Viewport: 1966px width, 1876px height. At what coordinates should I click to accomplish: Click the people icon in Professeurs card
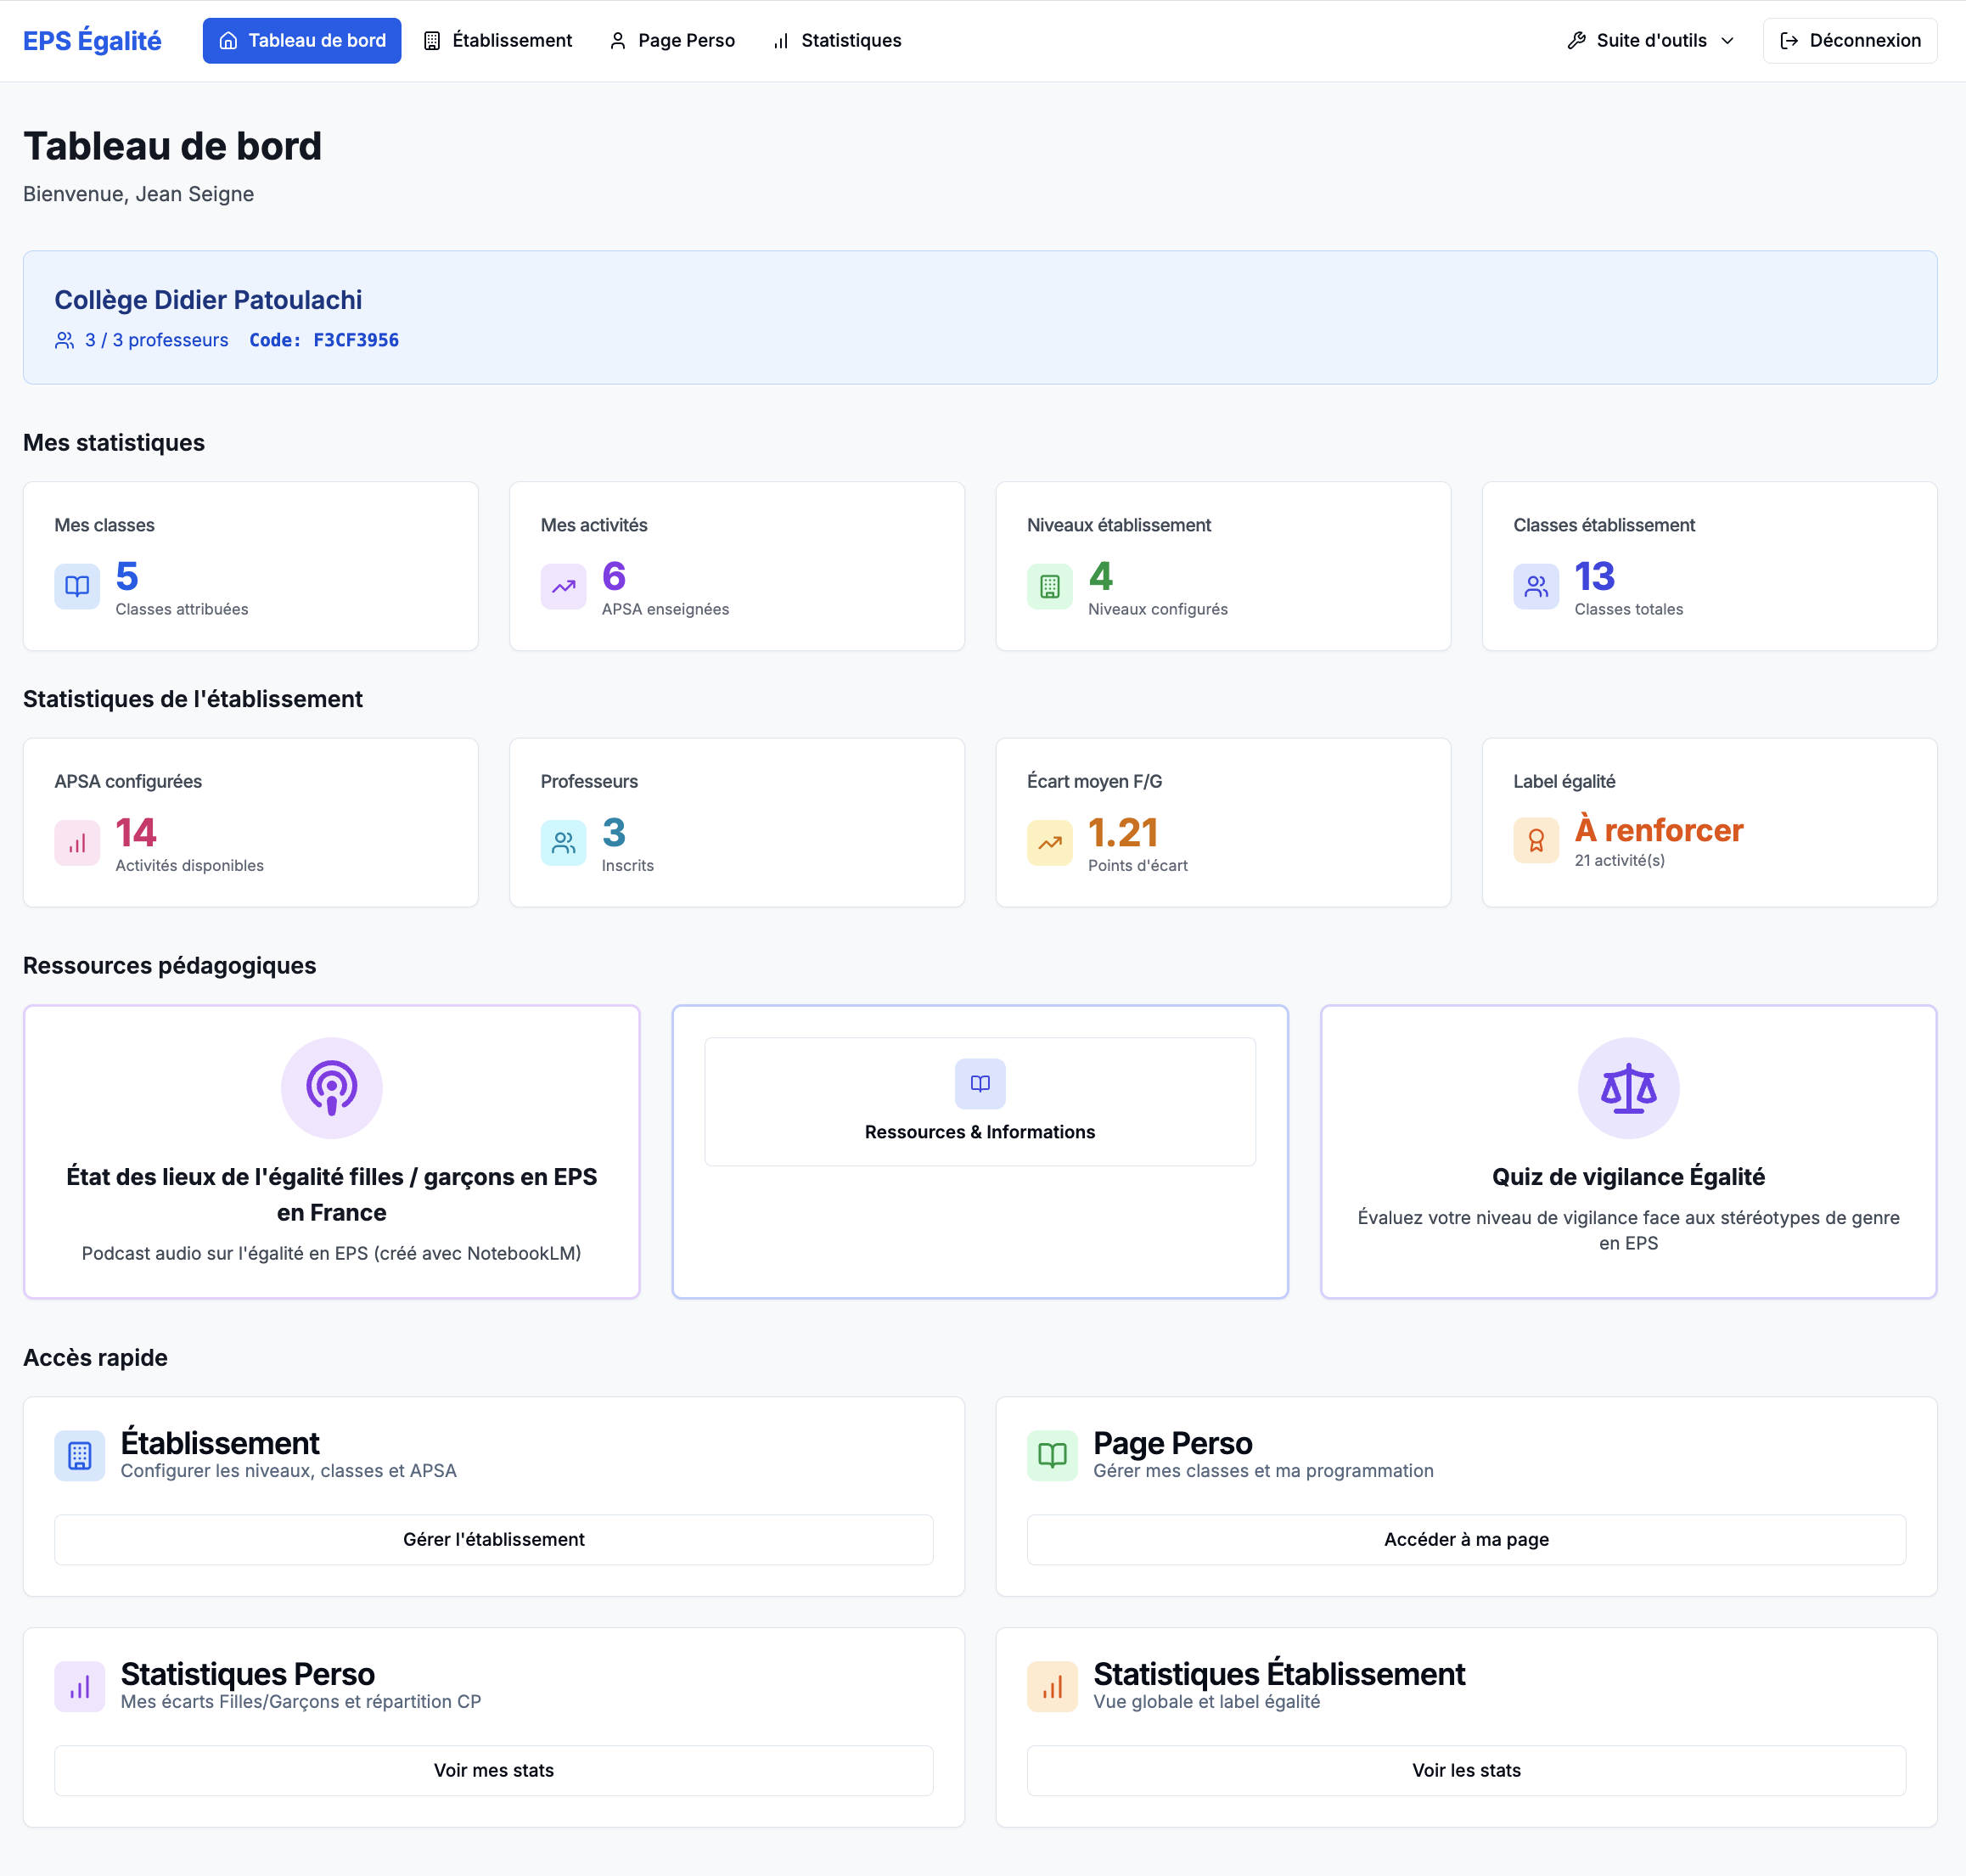563,842
